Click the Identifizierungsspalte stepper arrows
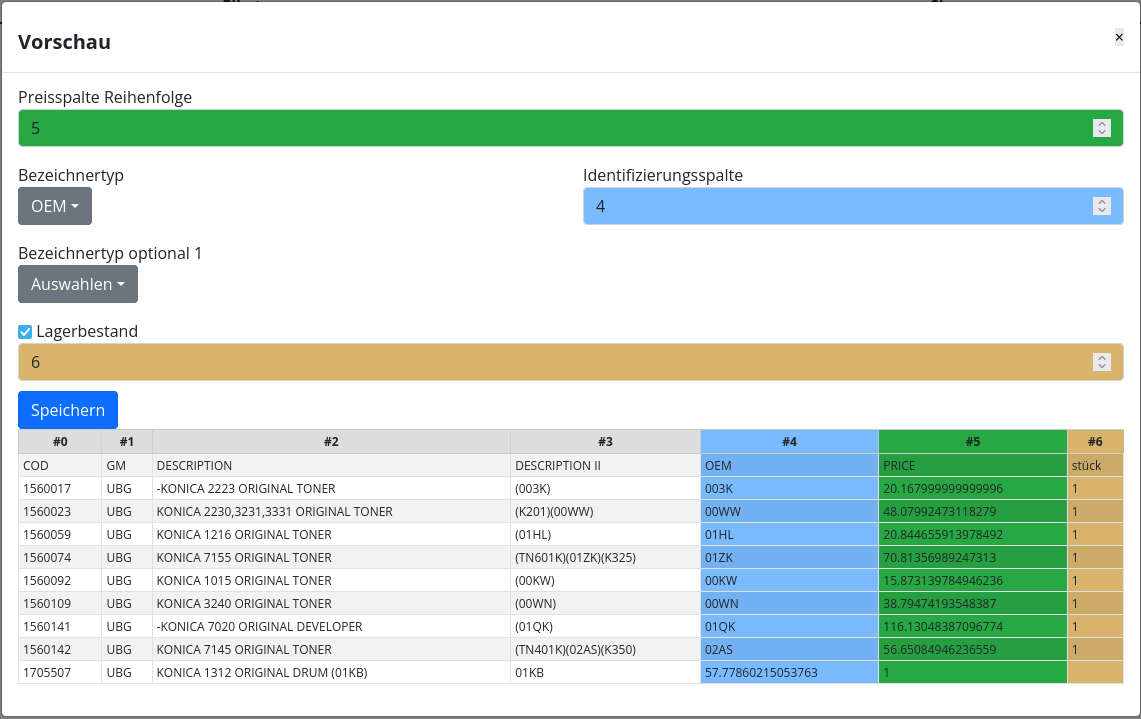 [1102, 206]
